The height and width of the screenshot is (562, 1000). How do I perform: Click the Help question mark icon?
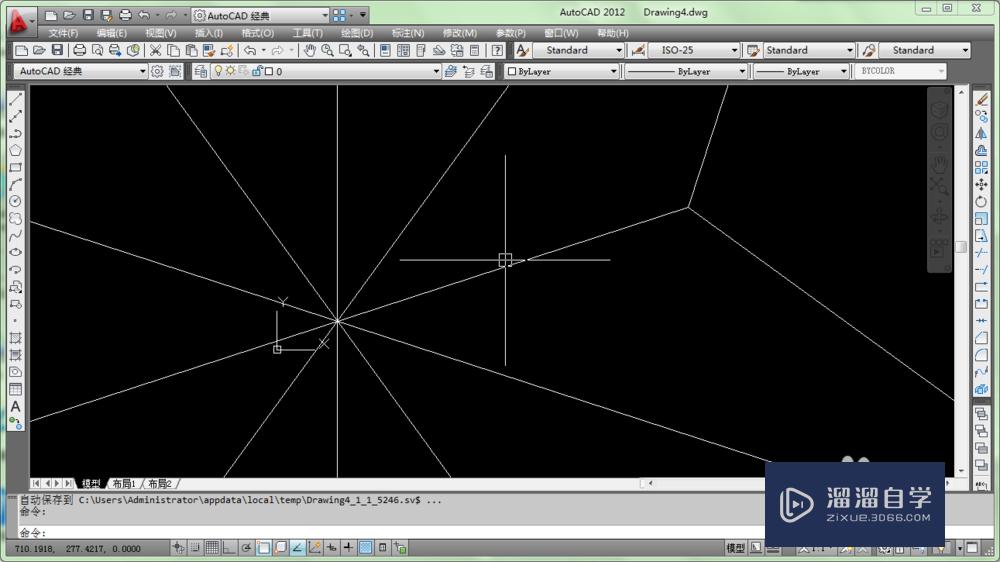pyautogui.click(x=497, y=50)
